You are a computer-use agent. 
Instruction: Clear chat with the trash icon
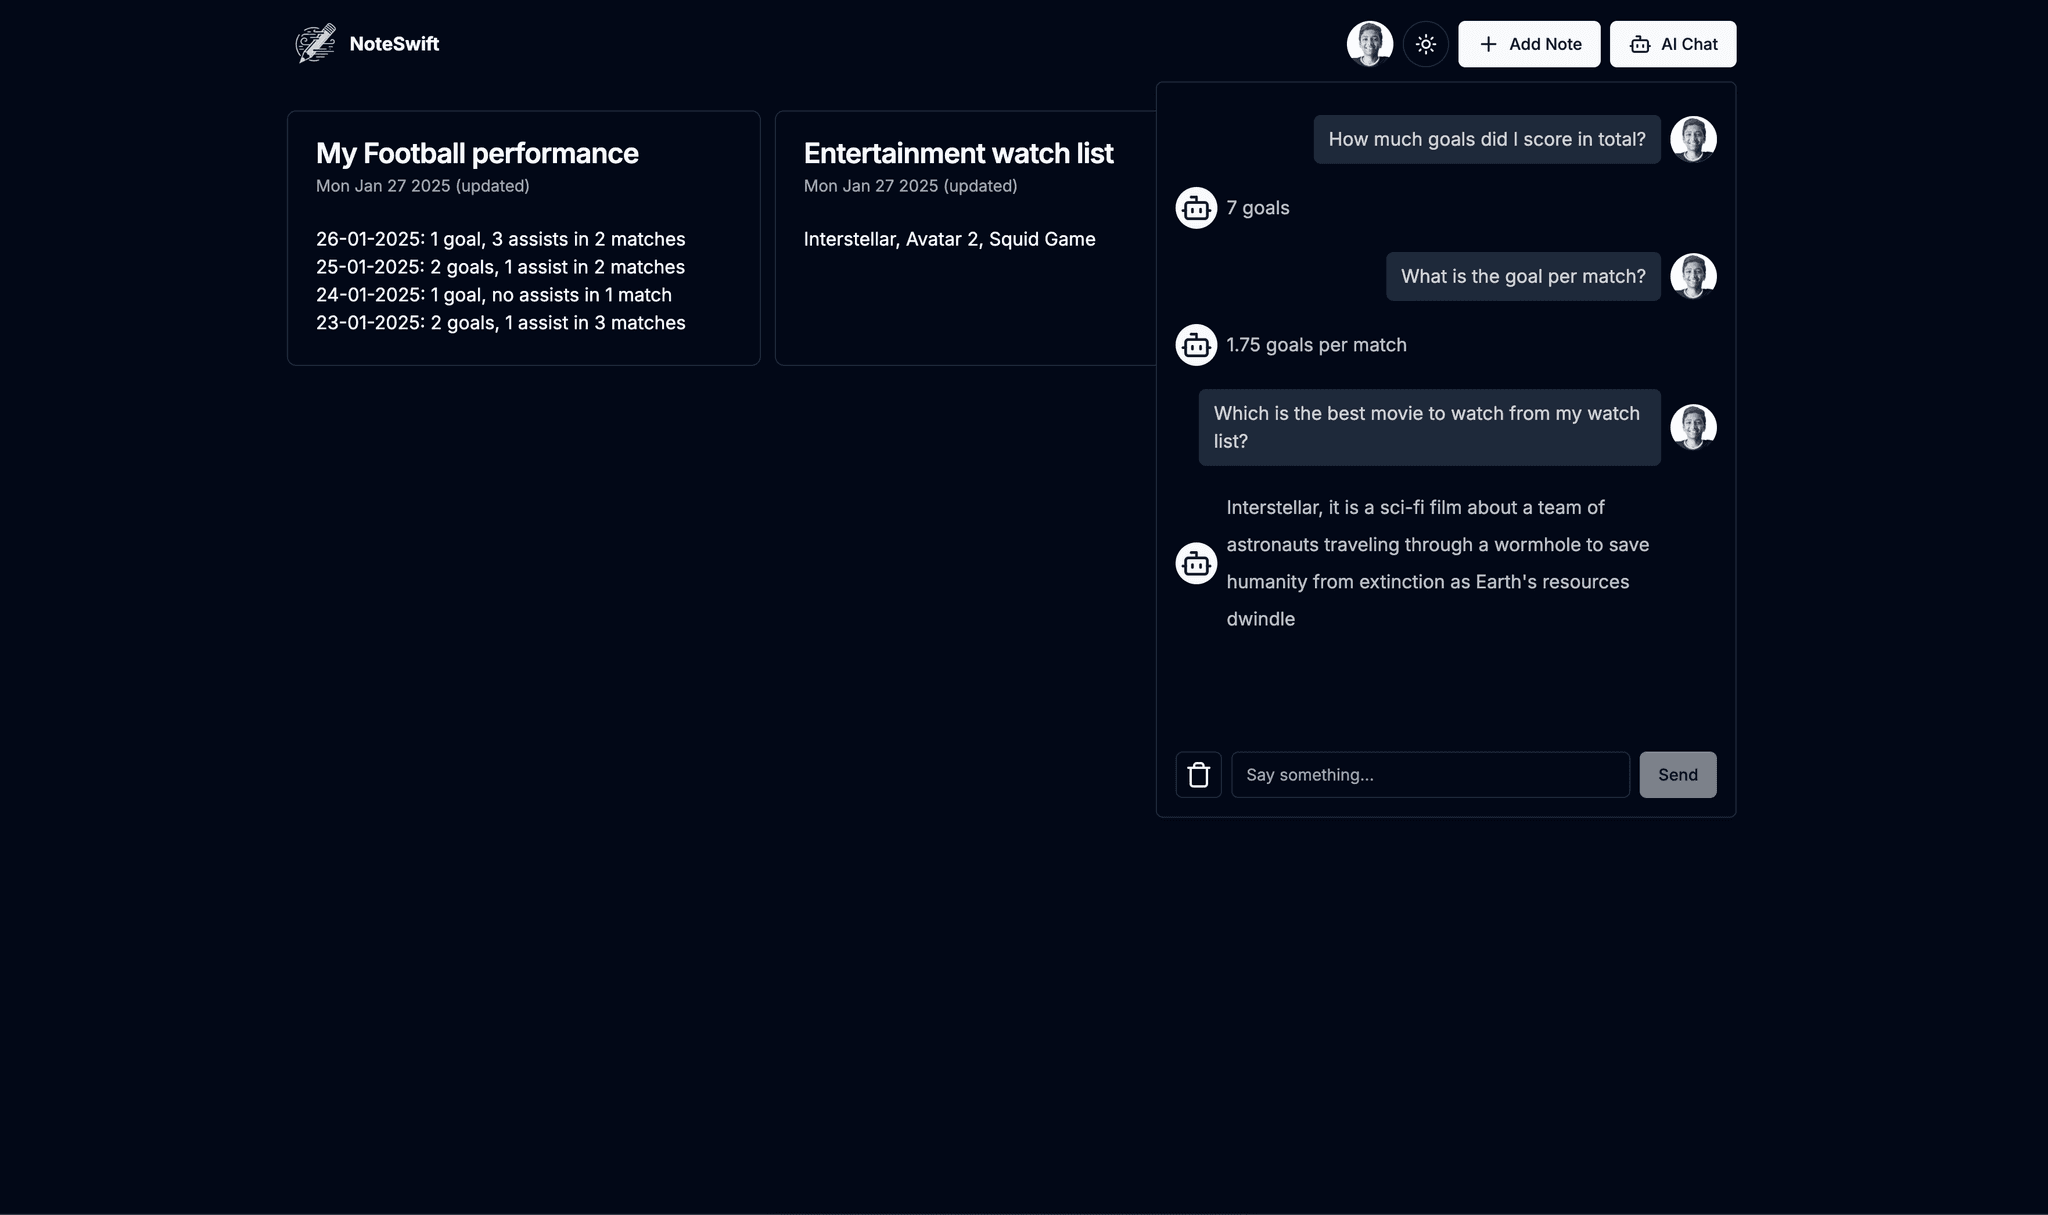[1198, 775]
